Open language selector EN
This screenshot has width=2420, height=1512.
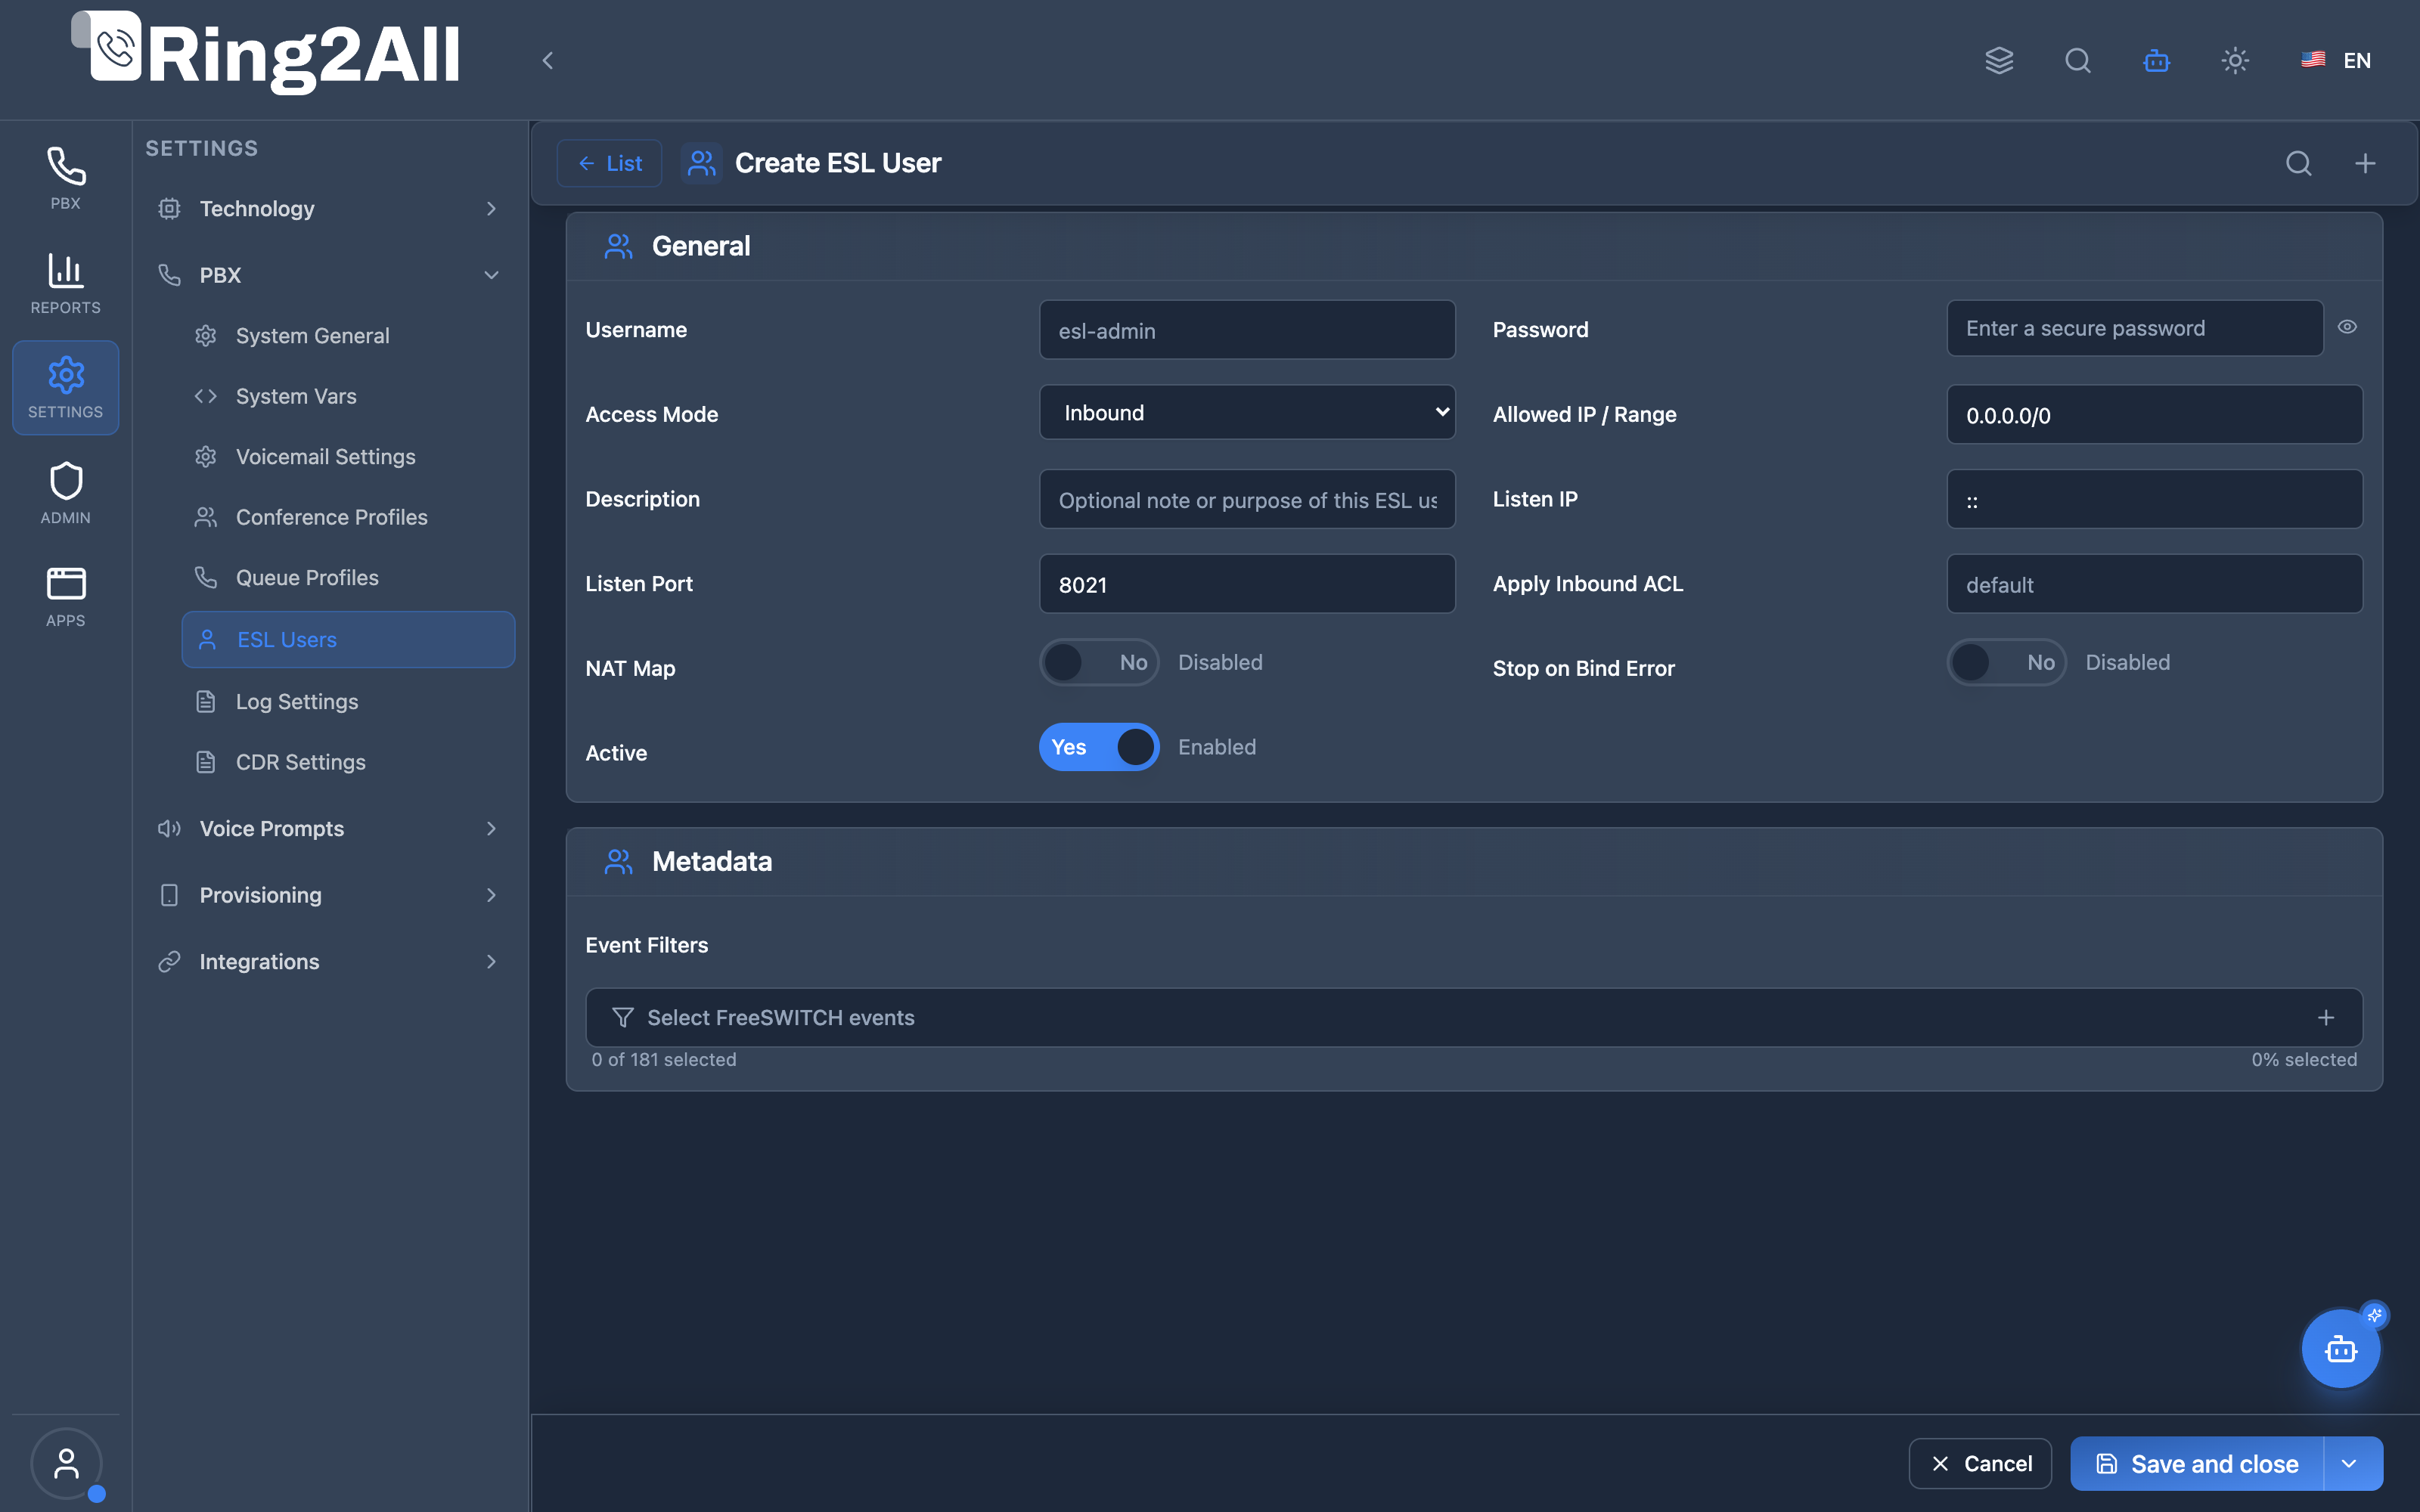[2336, 60]
